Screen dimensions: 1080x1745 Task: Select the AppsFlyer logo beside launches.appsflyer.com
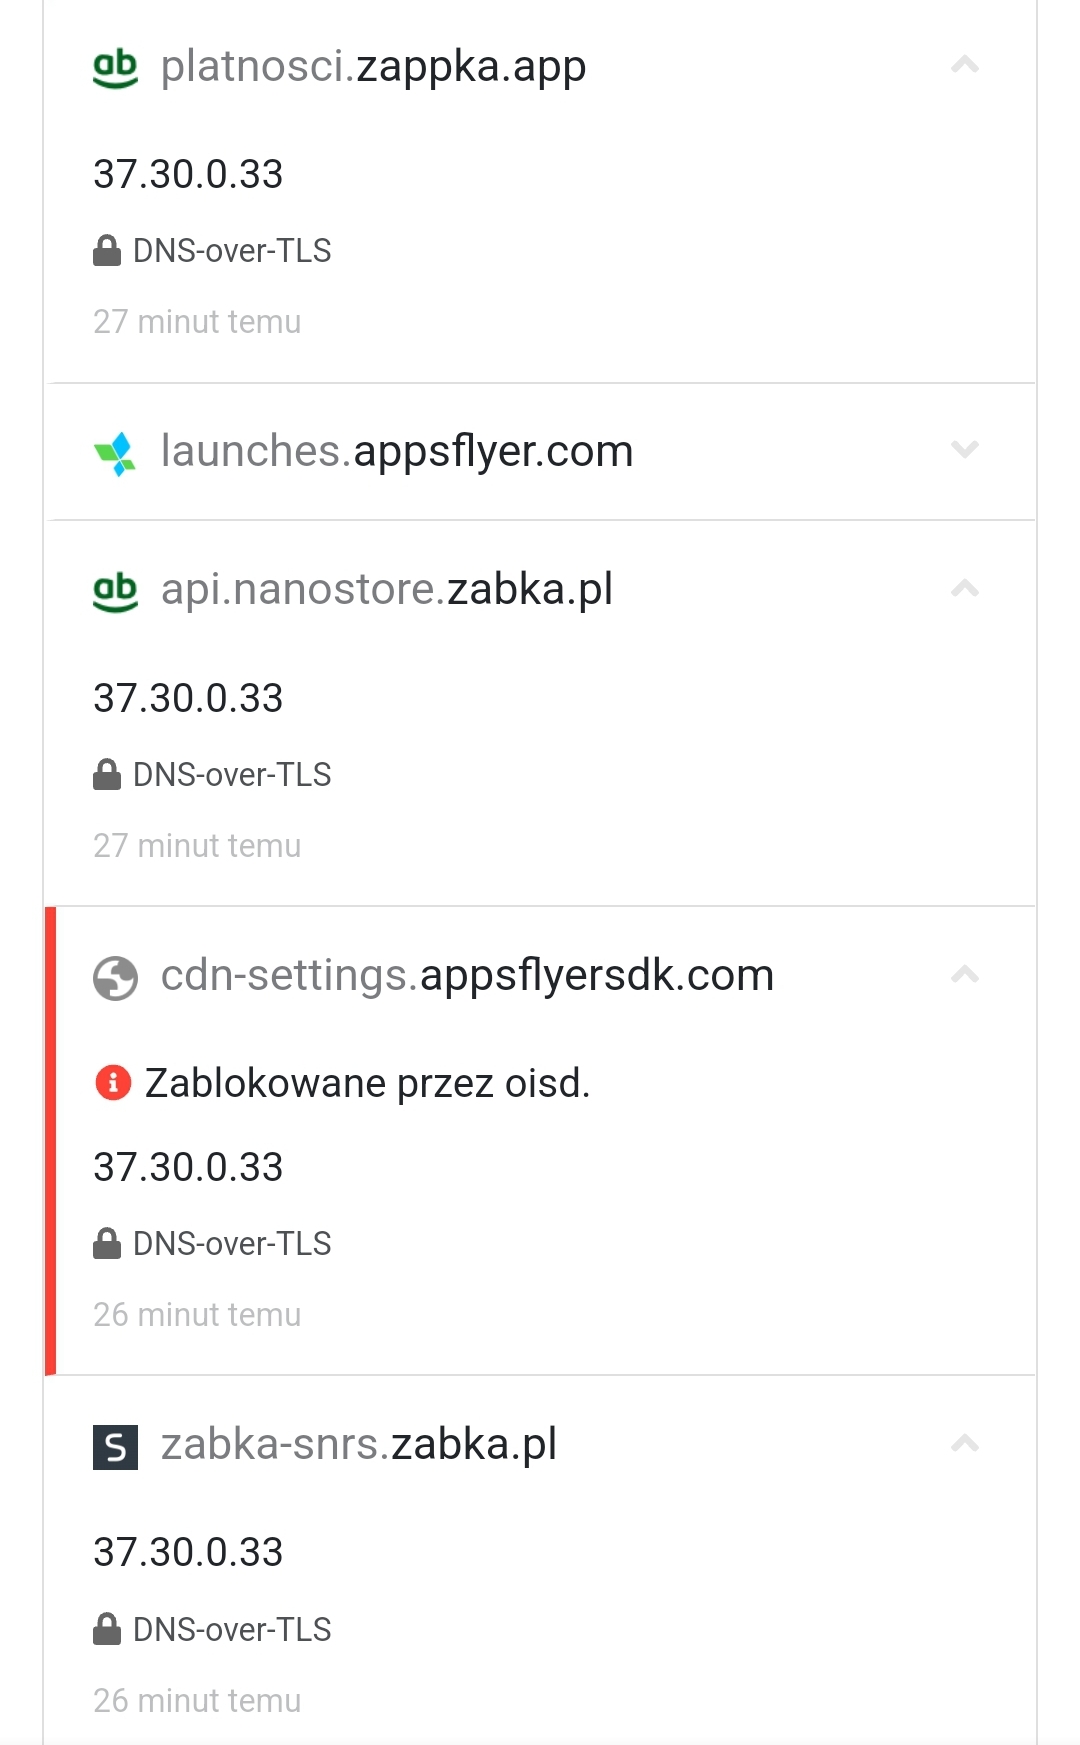click(x=113, y=452)
